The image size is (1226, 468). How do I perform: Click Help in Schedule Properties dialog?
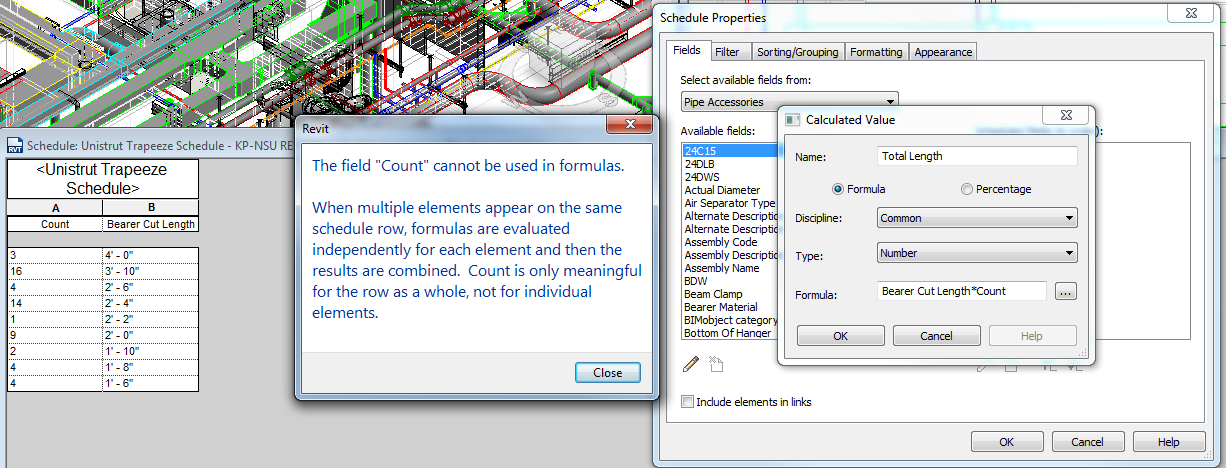tap(1168, 441)
